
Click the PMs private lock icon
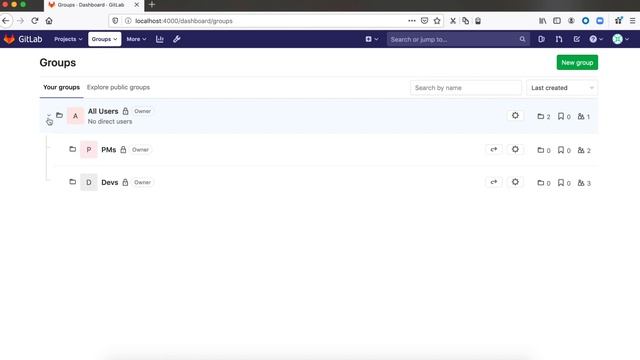coord(123,150)
